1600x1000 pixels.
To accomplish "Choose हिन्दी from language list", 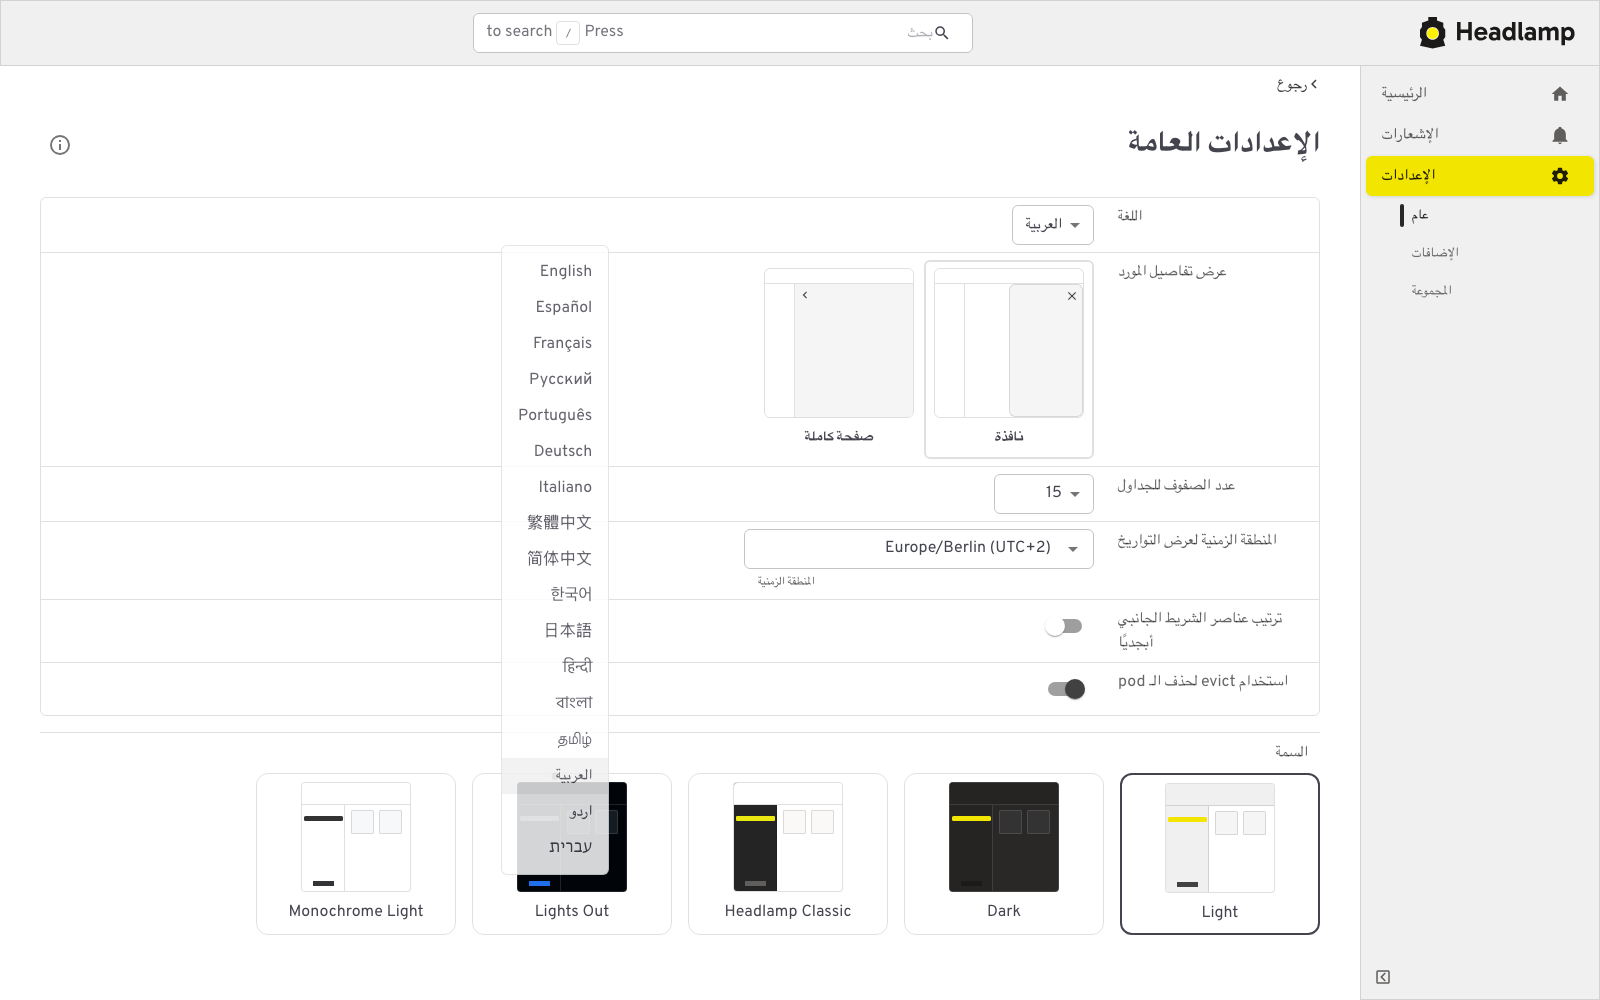I will pyautogui.click(x=555, y=667).
